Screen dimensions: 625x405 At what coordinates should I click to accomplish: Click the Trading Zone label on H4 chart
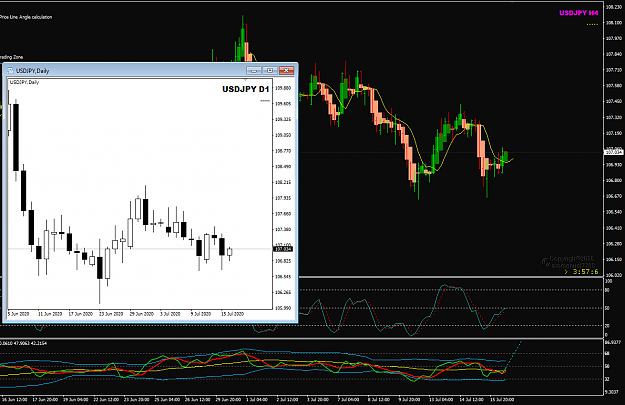(x=12, y=57)
